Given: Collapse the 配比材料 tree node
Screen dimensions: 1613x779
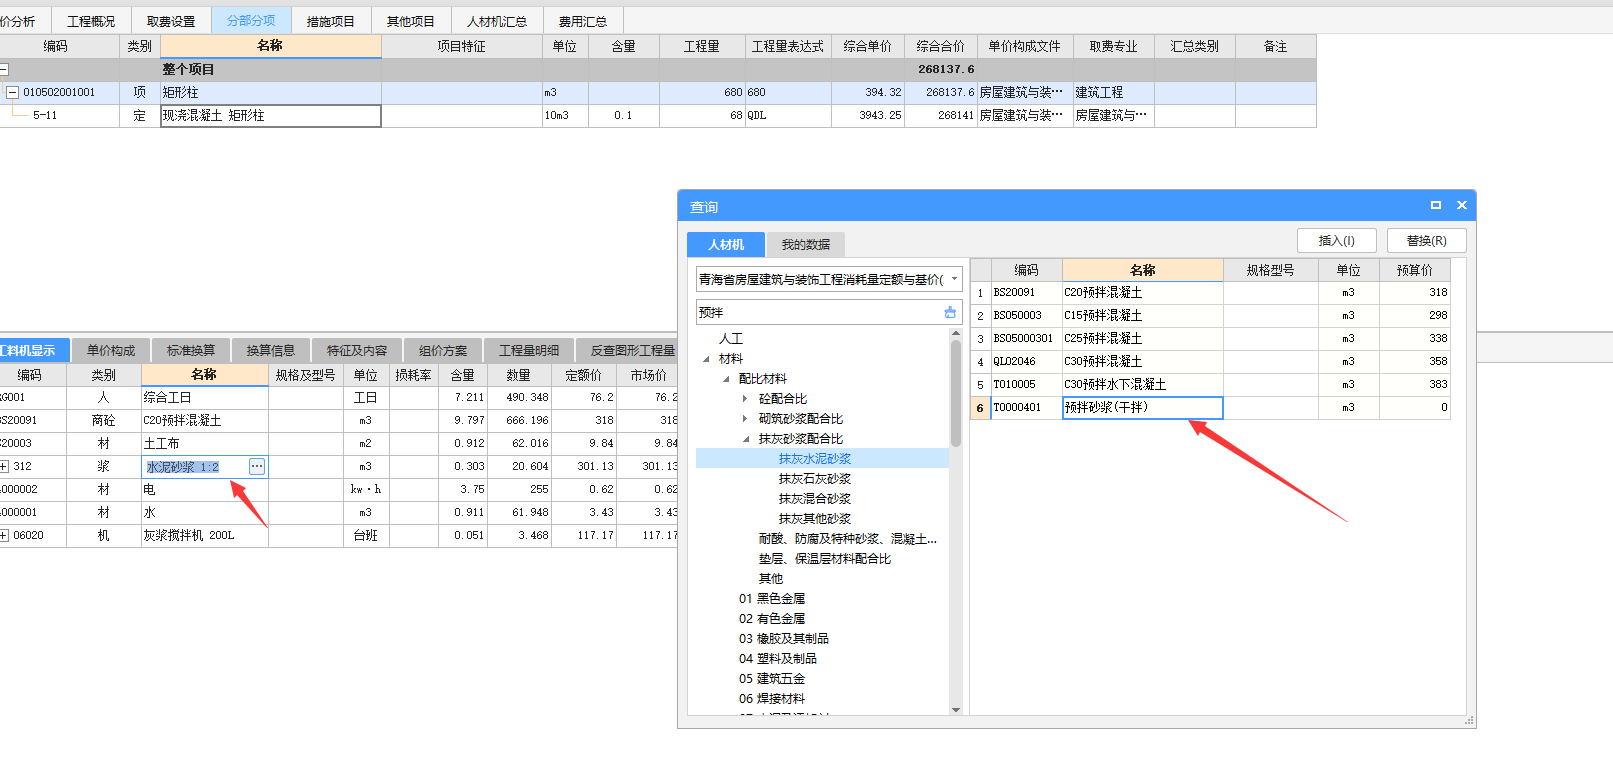Looking at the screenshot, I should pos(727,379).
